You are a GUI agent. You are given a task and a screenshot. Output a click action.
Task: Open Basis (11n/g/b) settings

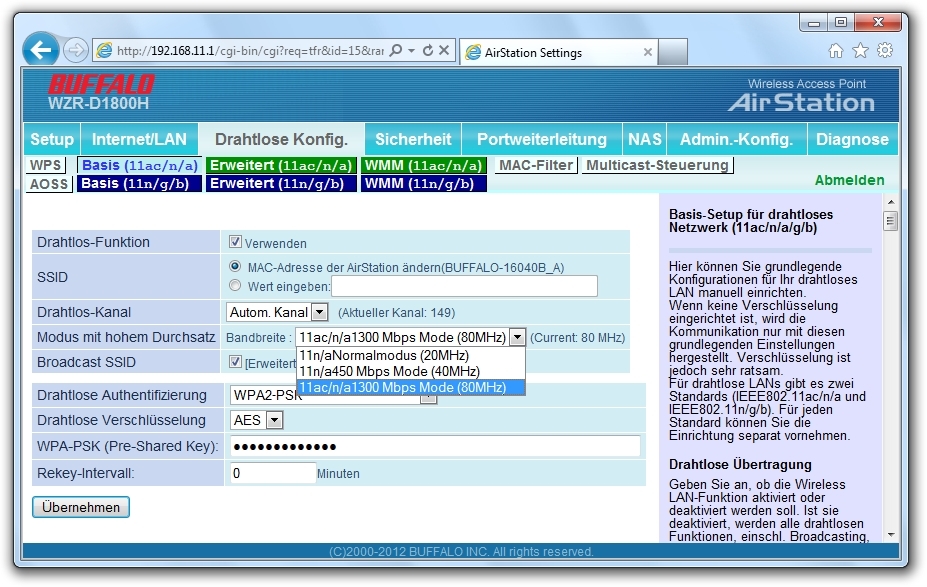[140, 183]
